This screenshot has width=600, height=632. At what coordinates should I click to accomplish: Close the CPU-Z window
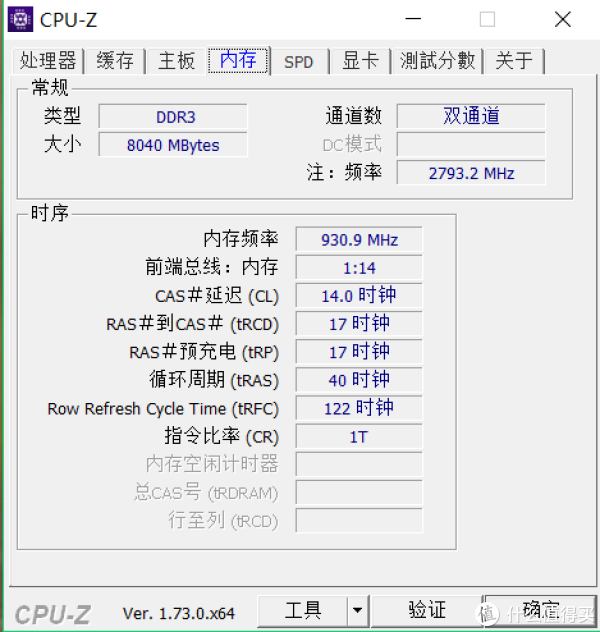tap(563, 19)
